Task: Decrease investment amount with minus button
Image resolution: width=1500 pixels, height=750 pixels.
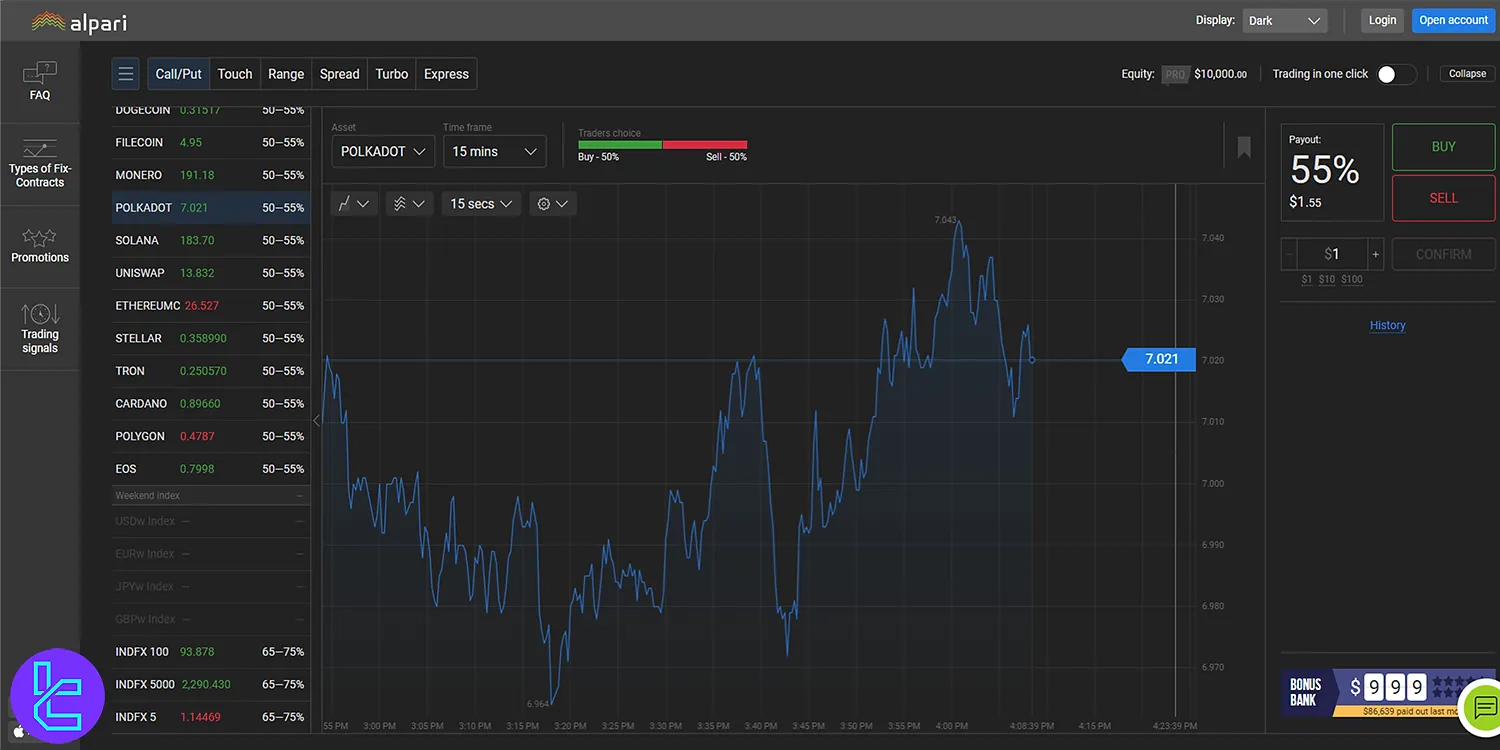Action: (x=1289, y=254)
